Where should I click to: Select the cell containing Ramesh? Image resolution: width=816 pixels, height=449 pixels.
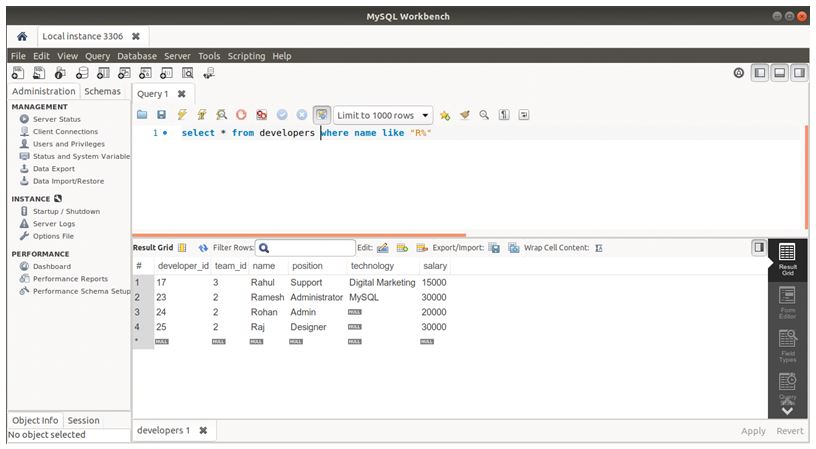point(267,298)
